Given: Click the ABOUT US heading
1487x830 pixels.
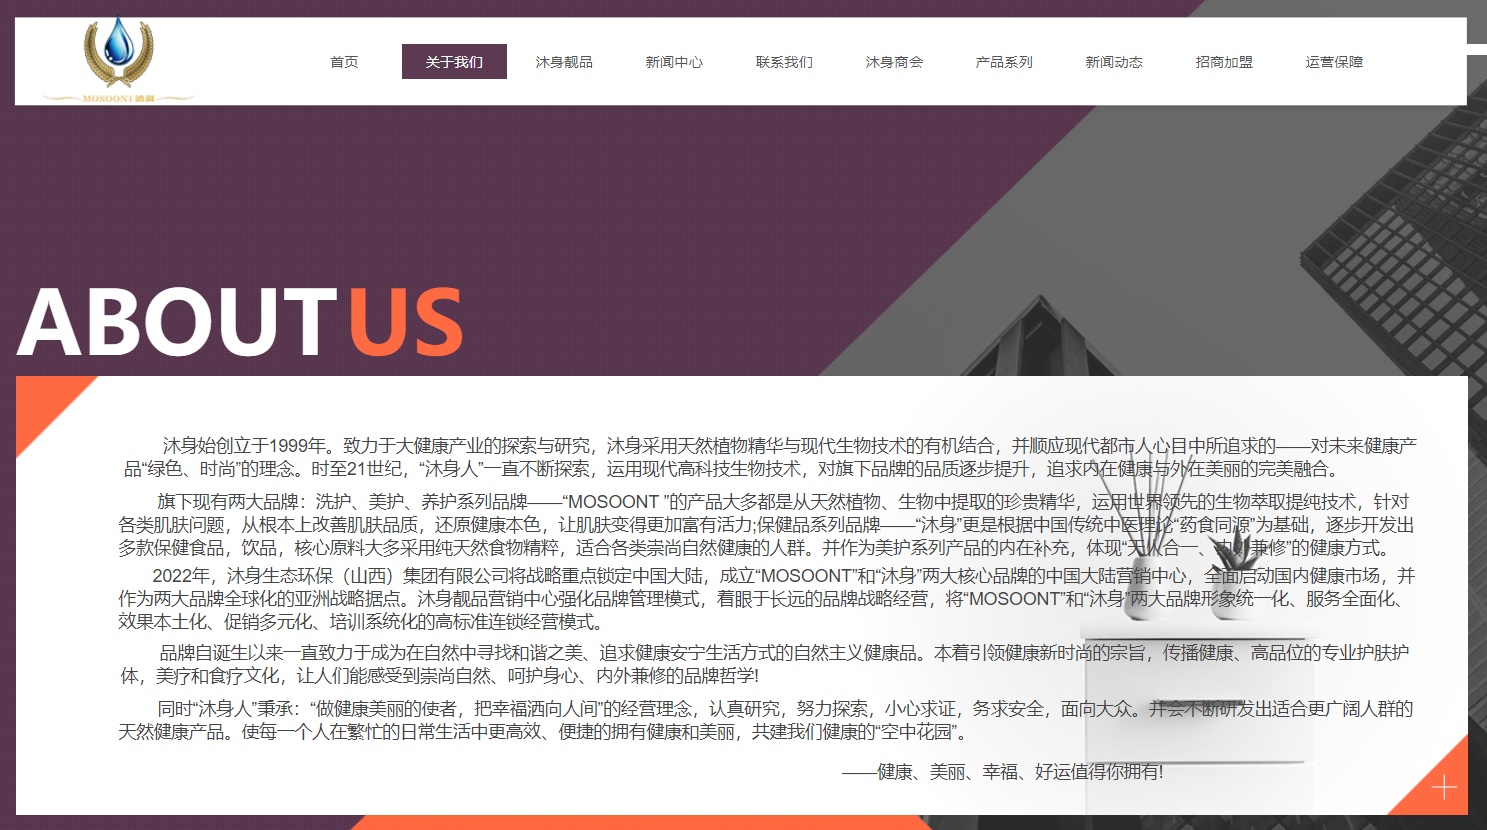Looking at the screenshot, I should pyautogui.click(x=240, y=321).
